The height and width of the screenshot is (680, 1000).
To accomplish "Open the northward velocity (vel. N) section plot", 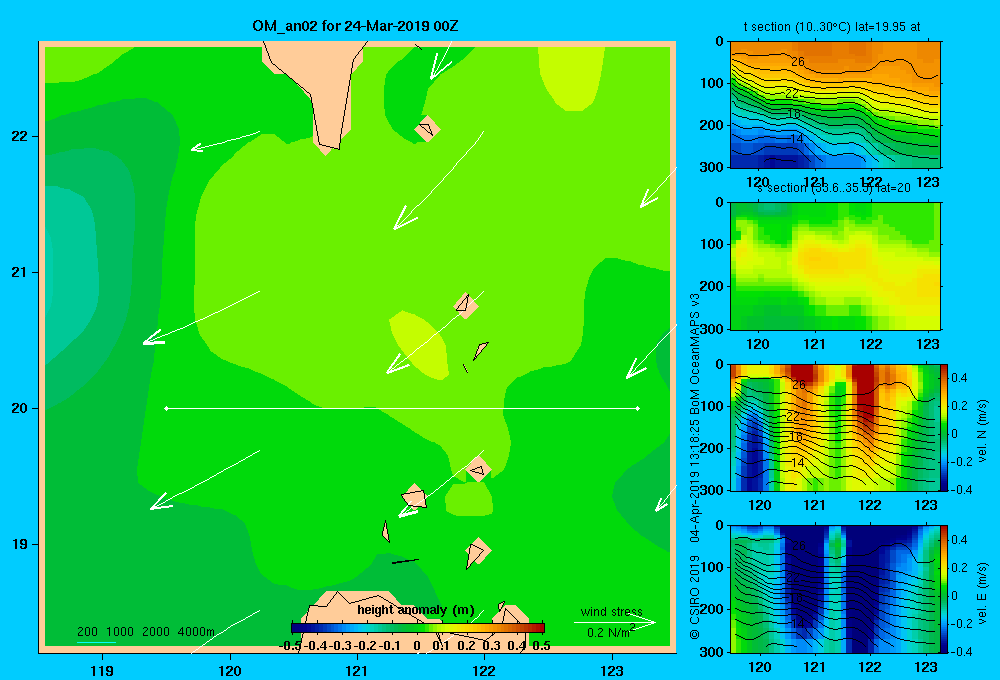I will point(835,427).
